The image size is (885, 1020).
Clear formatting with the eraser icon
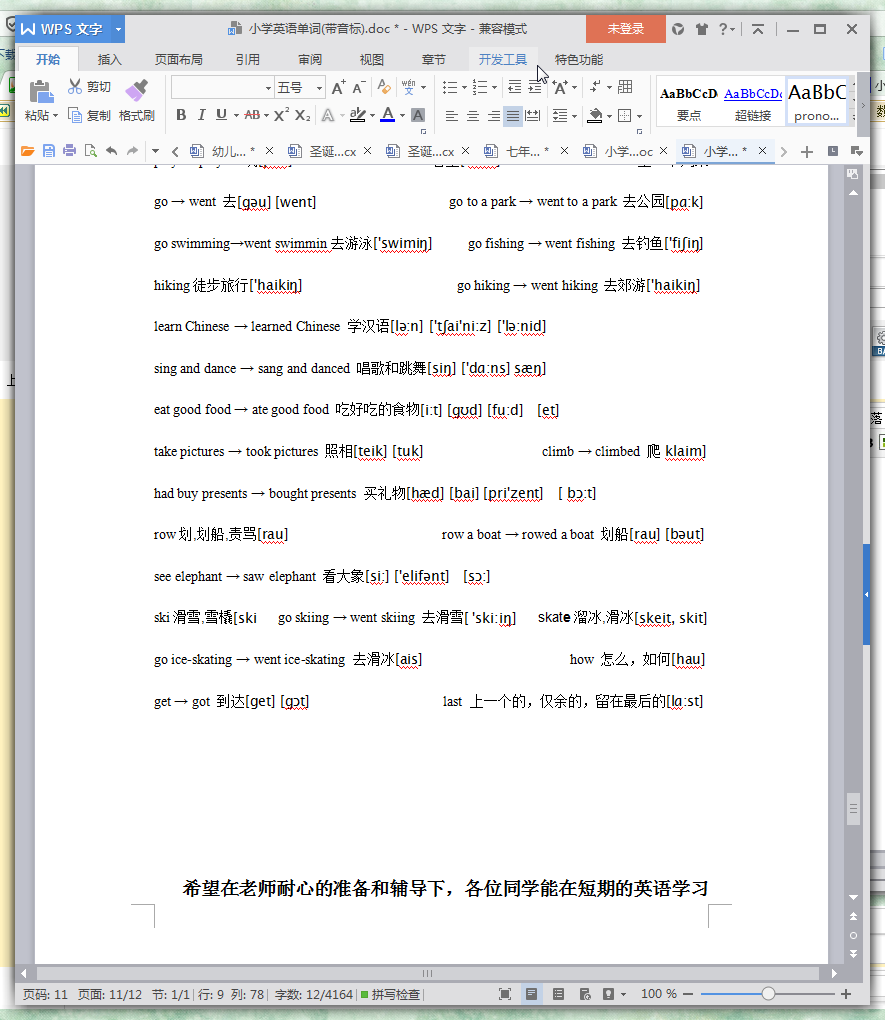coord(384,87)
